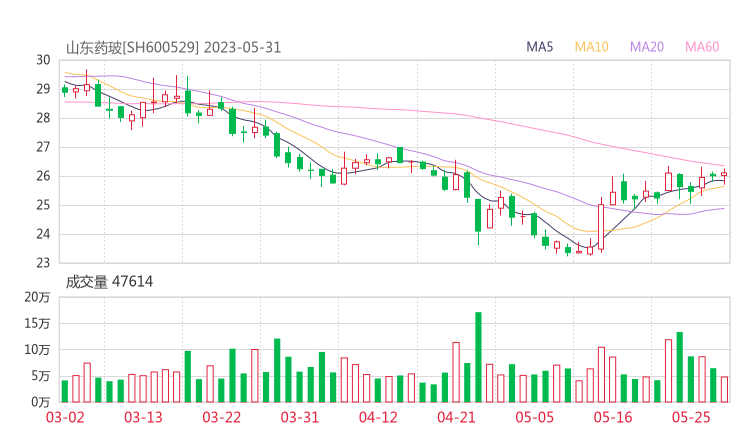Select the 05-05 date on x-axis
Screen dimensions: 740x440
[x=534, y=417]
